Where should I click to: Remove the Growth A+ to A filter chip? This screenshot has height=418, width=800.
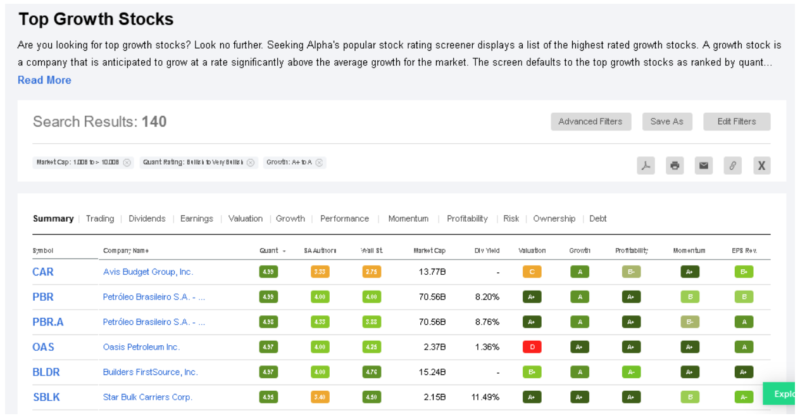[319, 162]
